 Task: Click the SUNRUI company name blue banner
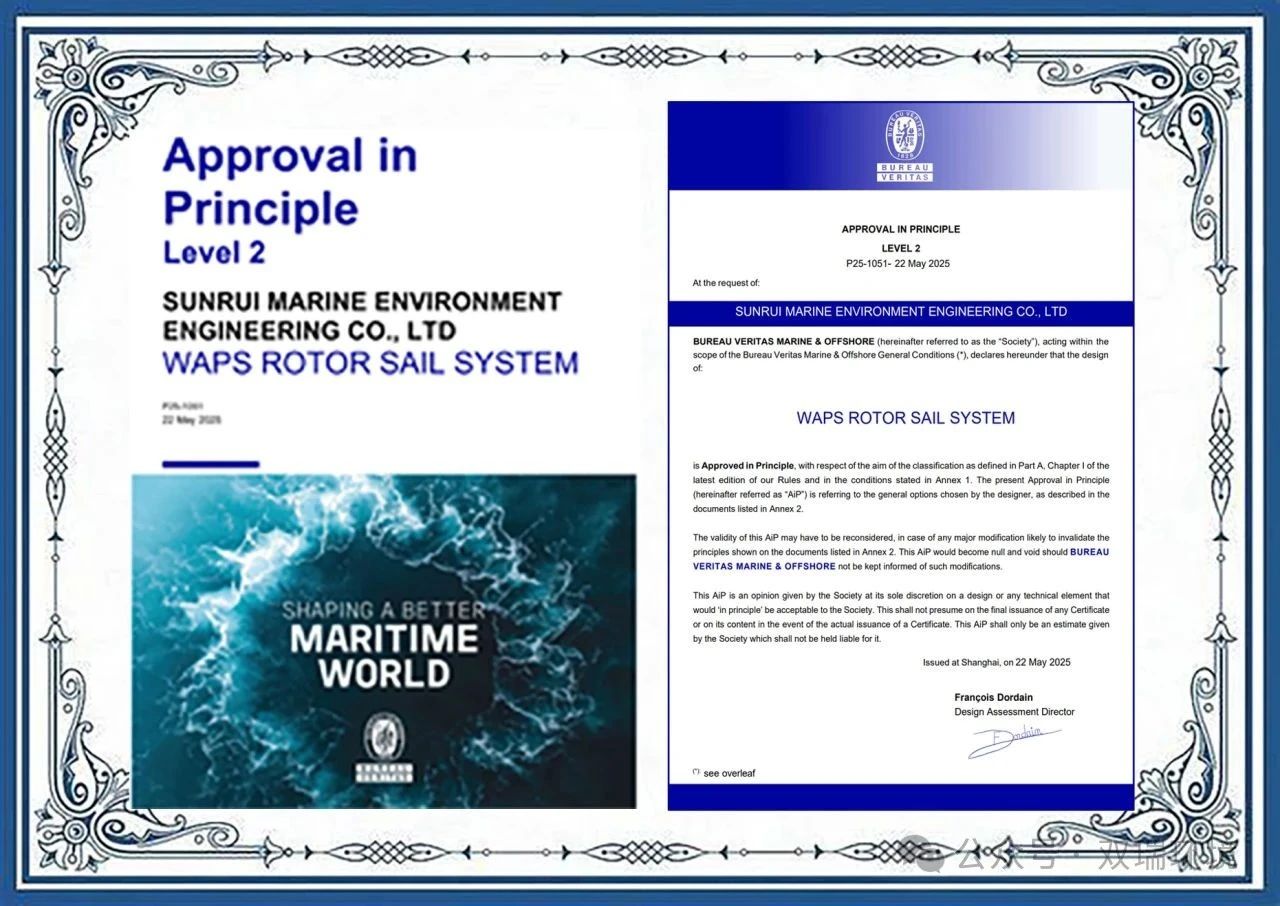pos(900,312)
